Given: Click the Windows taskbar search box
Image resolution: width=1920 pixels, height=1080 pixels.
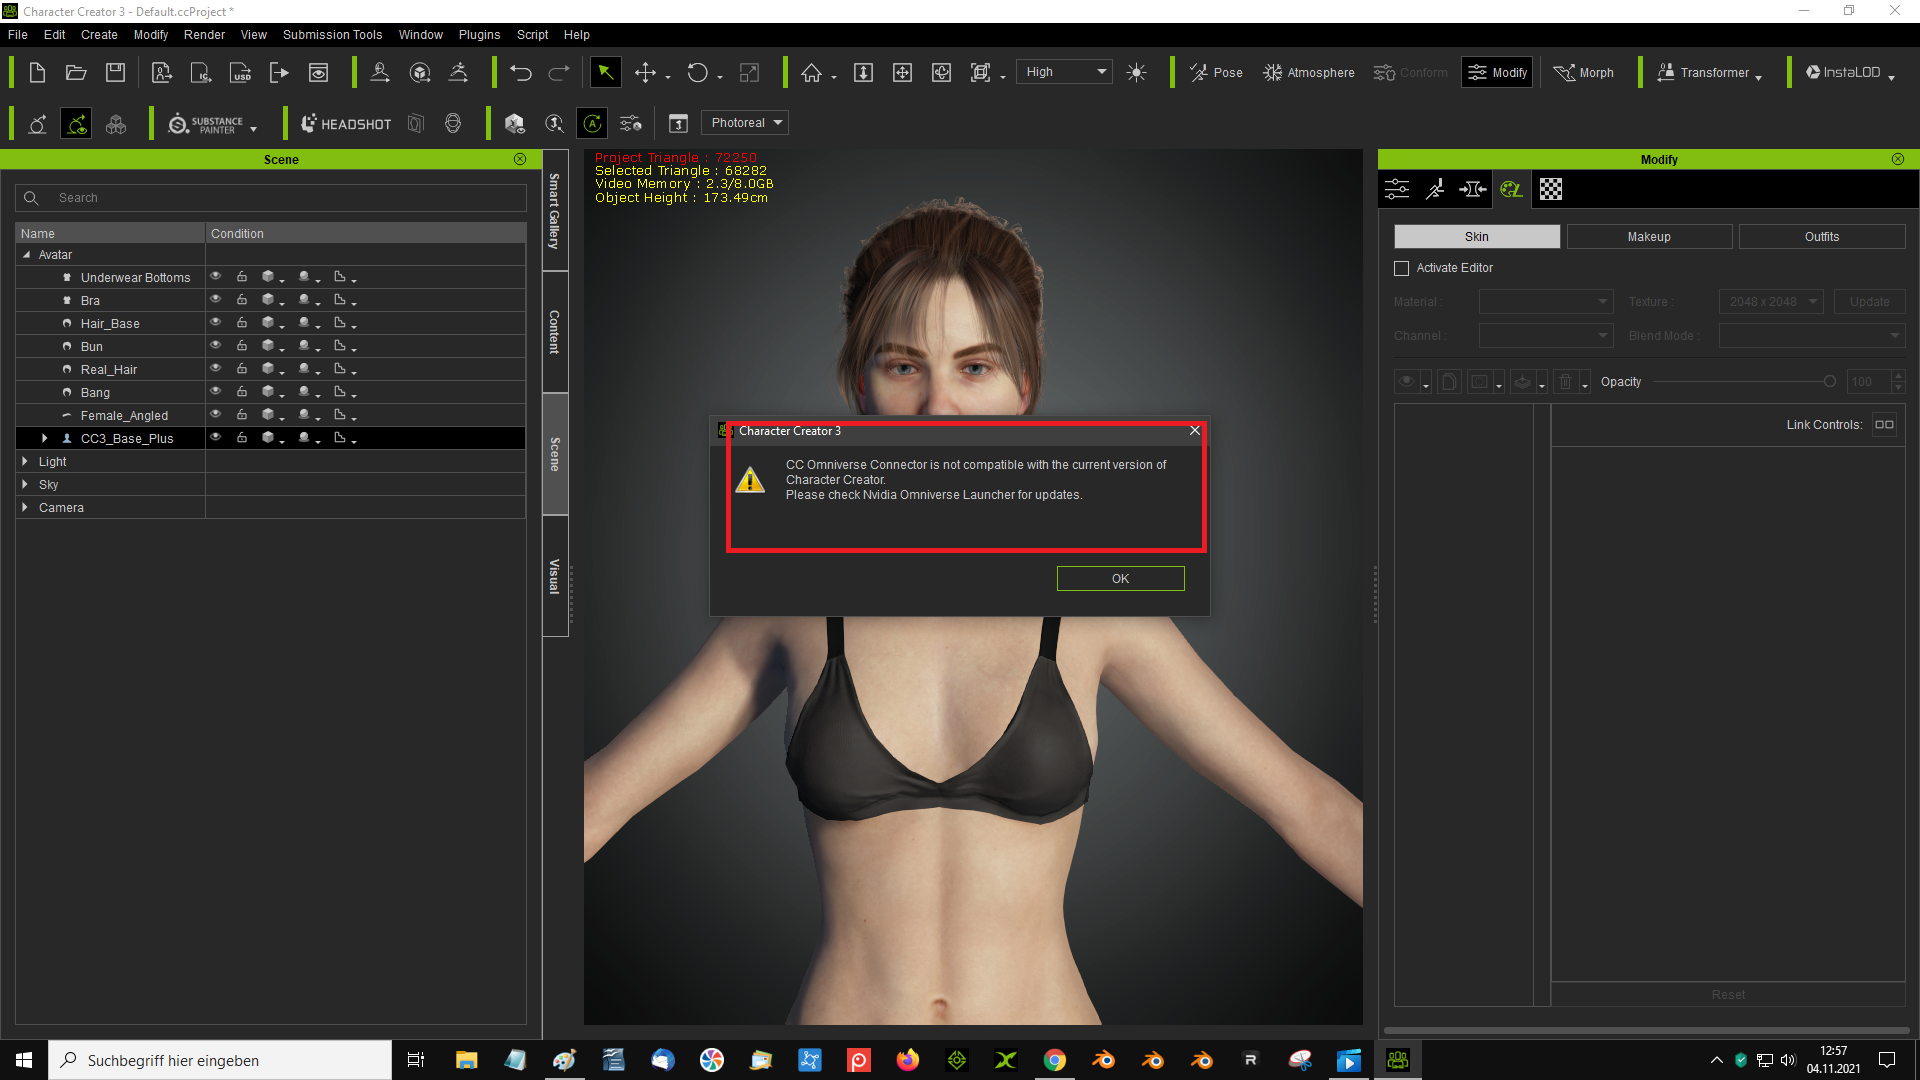Looking at the screenshot, I should [x=220, y=1060].
